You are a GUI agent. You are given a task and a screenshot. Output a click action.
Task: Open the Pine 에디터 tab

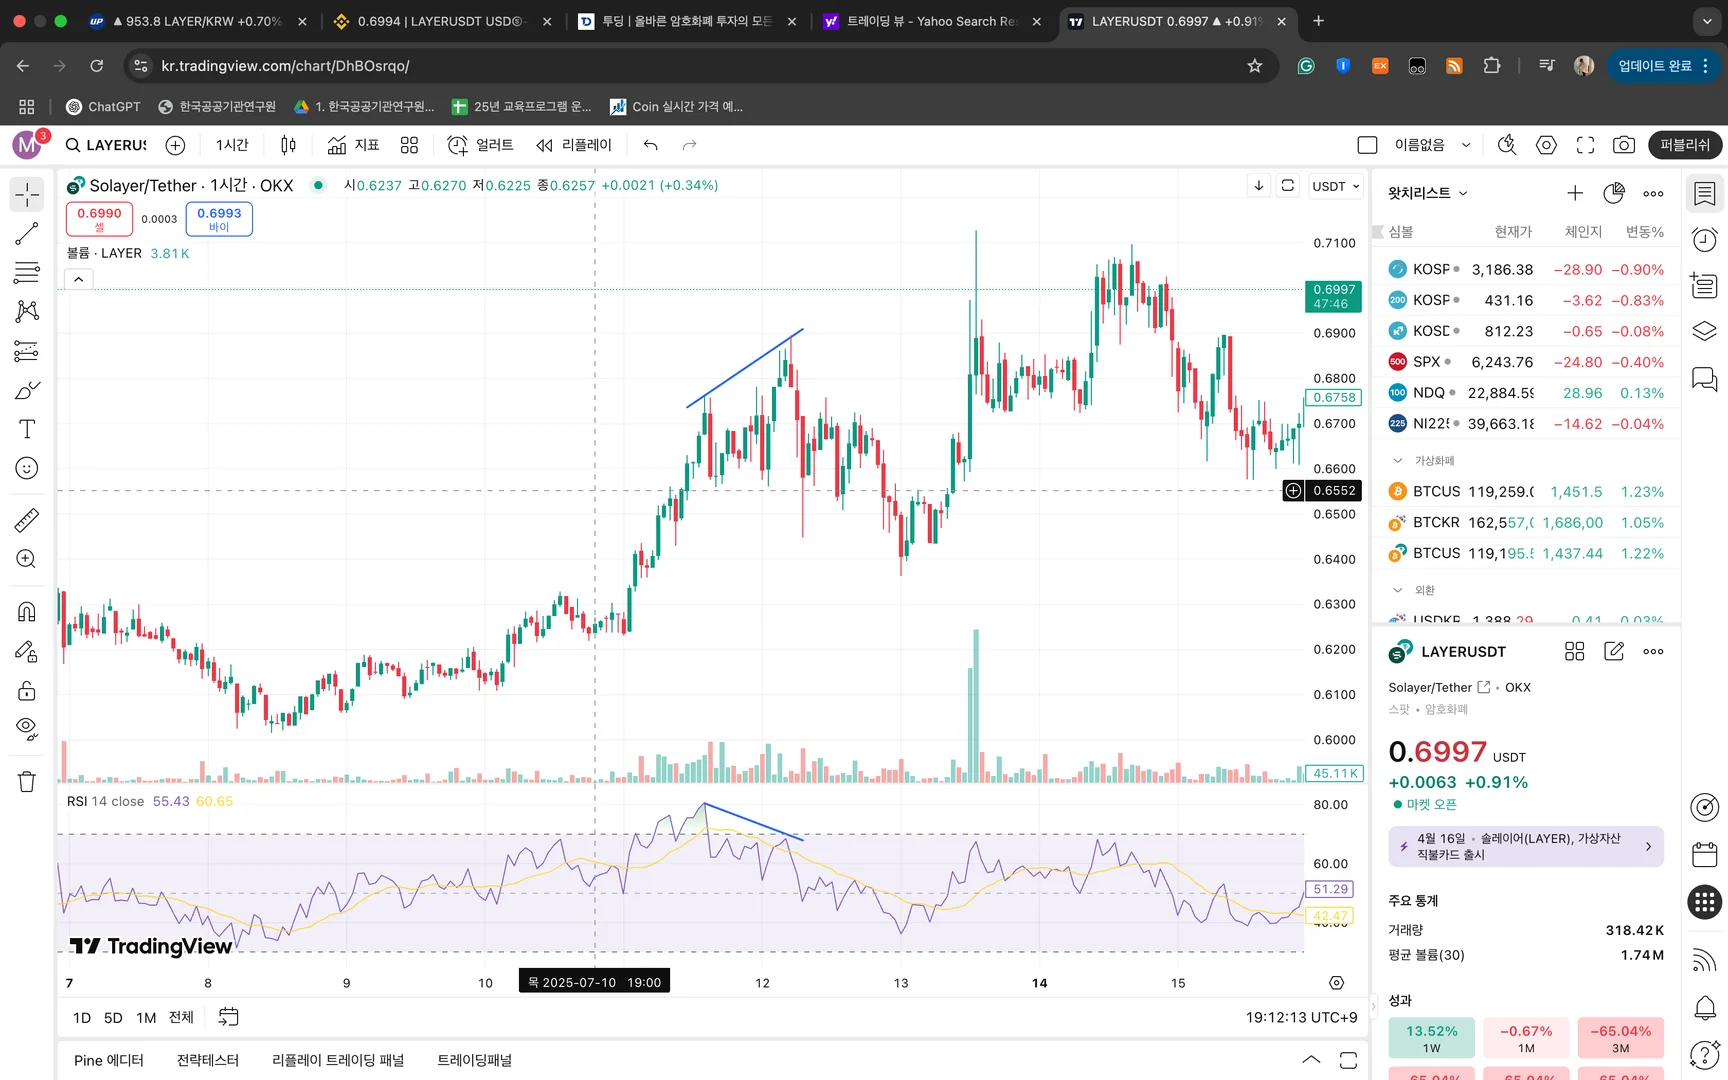pyautogui.click(x=109, y=1060)
